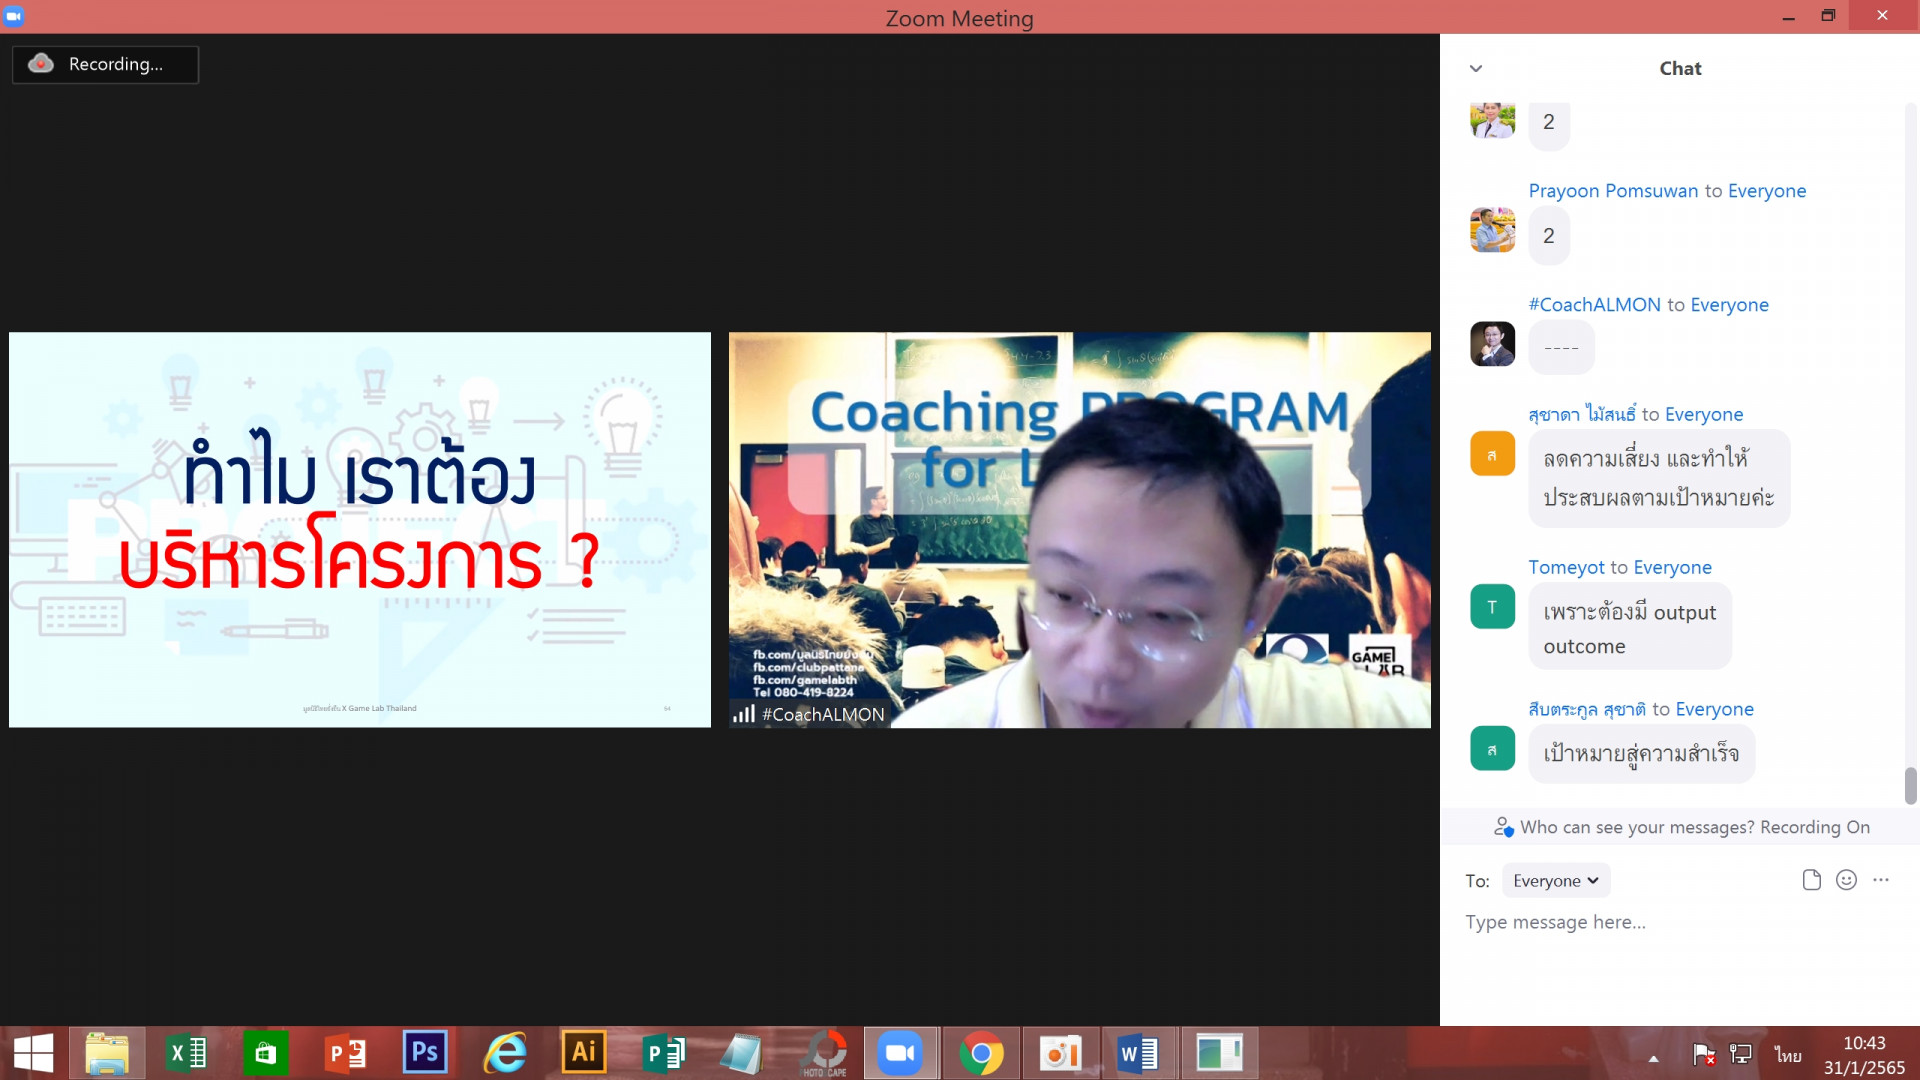1920x1080 pixels.
Task: Click the chat panel scrollbar thumb
Action: click(x=1910, y=785)
